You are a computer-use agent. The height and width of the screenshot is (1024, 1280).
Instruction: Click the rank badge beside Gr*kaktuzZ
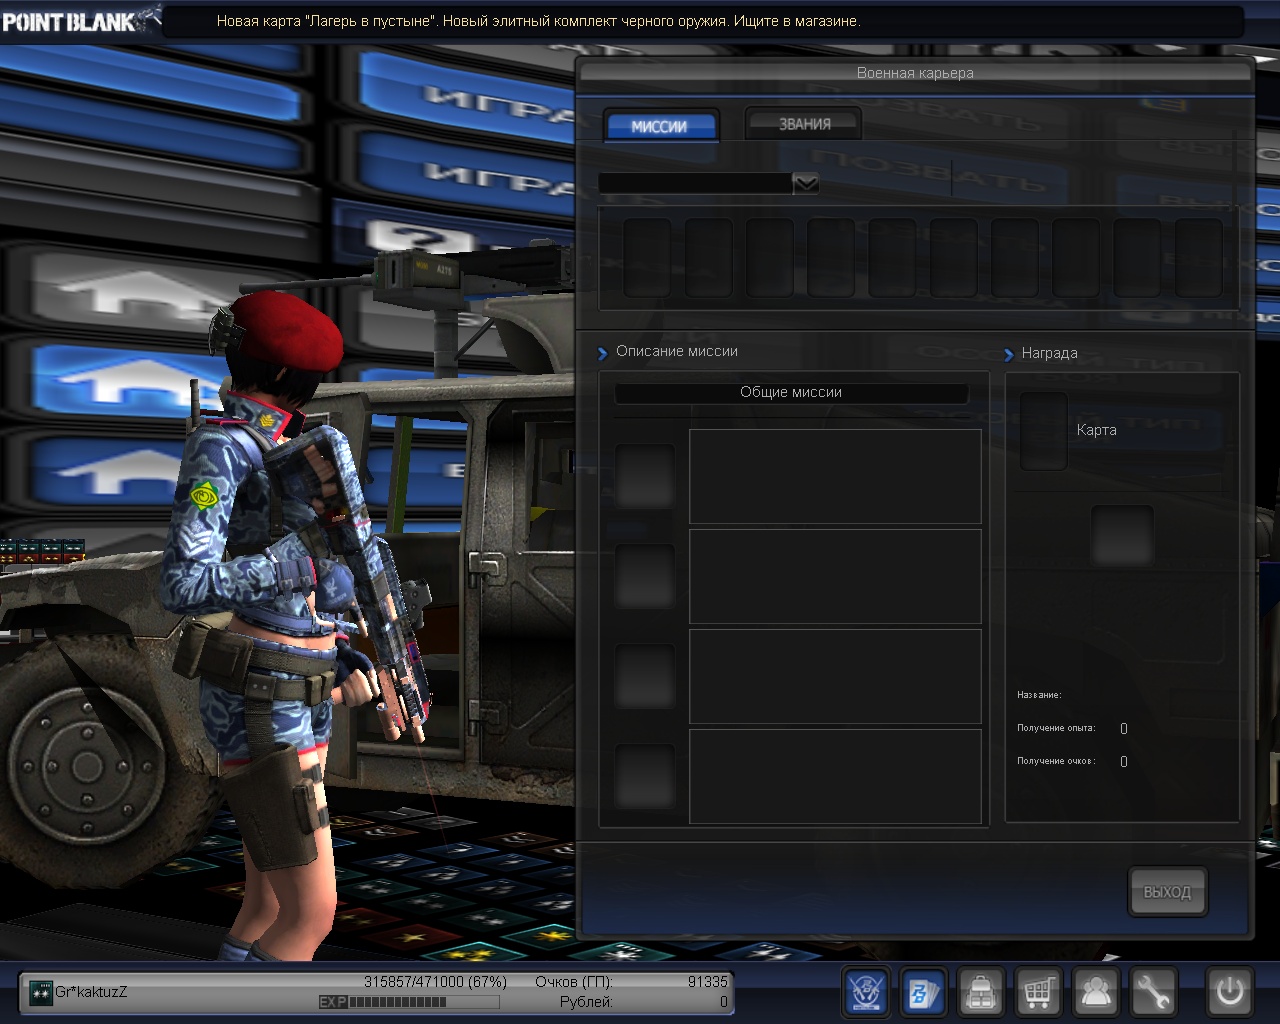[40, 992]
